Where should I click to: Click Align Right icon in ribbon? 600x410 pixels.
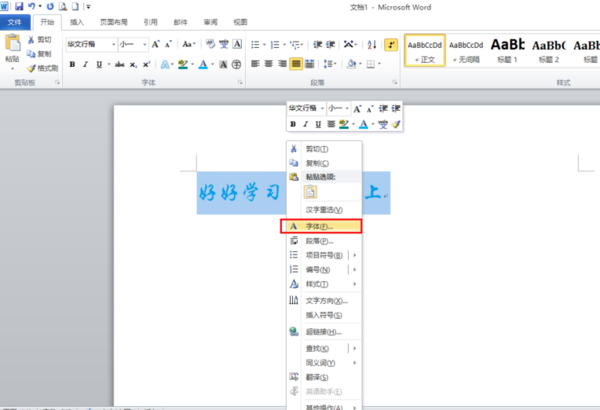coord(282,64)
